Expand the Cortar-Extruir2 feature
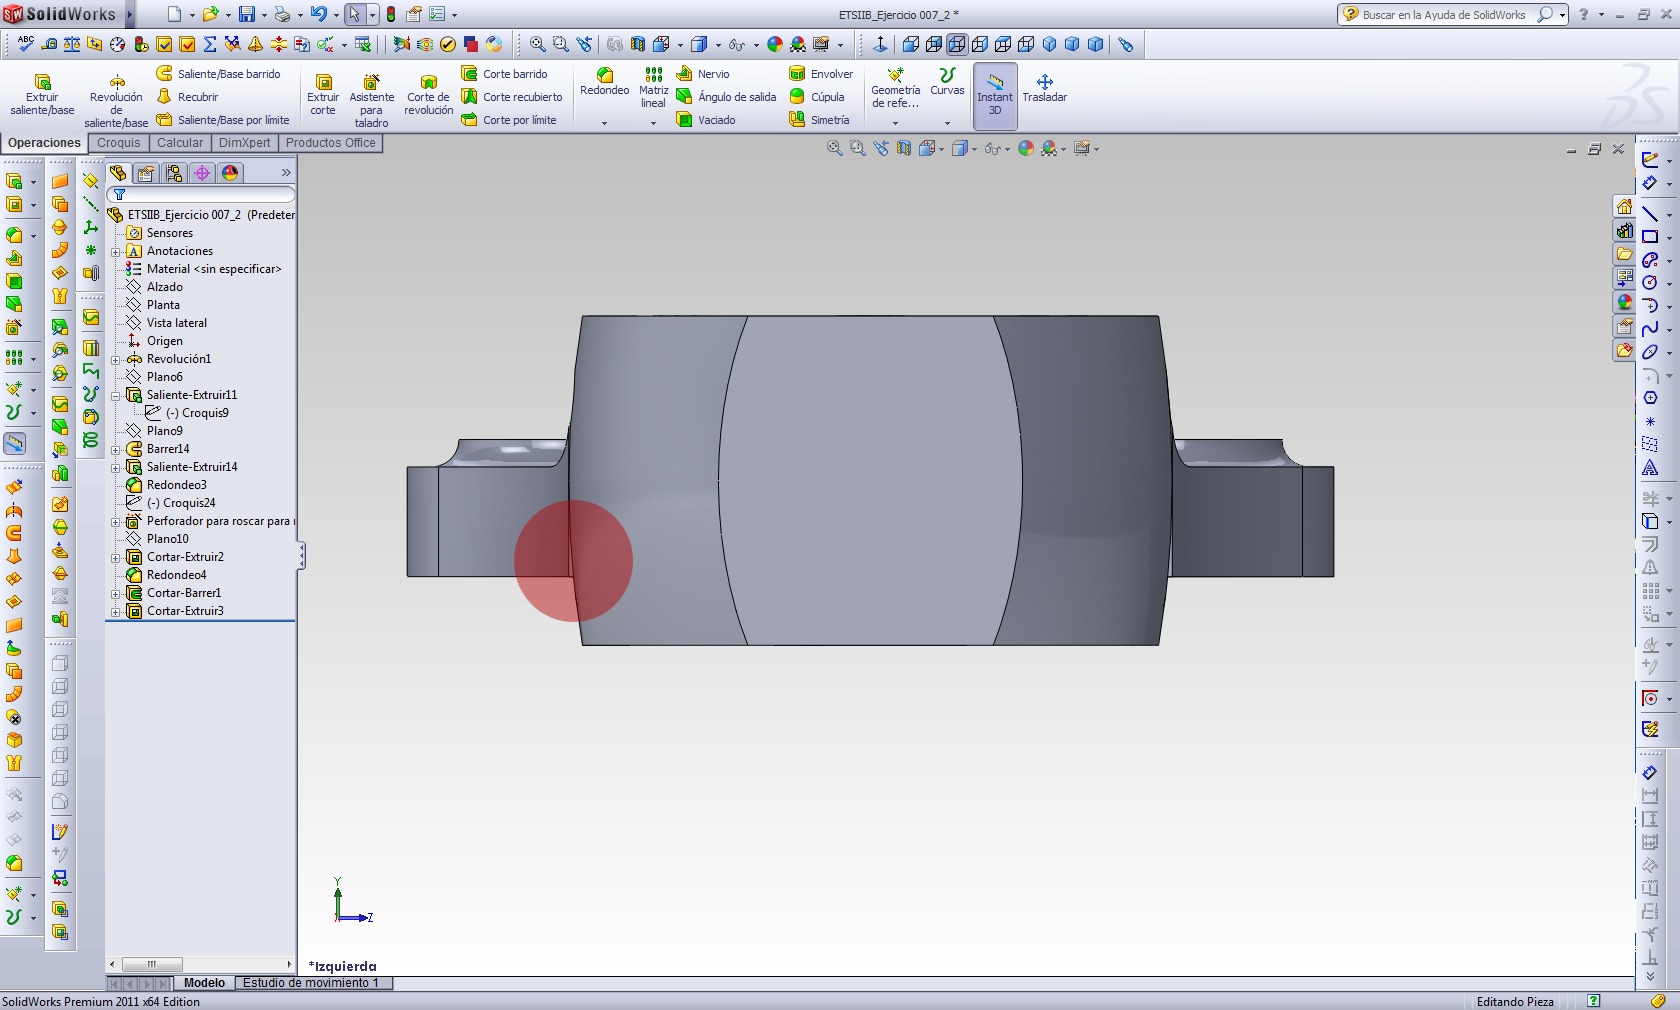 click(x=116, y=558)
